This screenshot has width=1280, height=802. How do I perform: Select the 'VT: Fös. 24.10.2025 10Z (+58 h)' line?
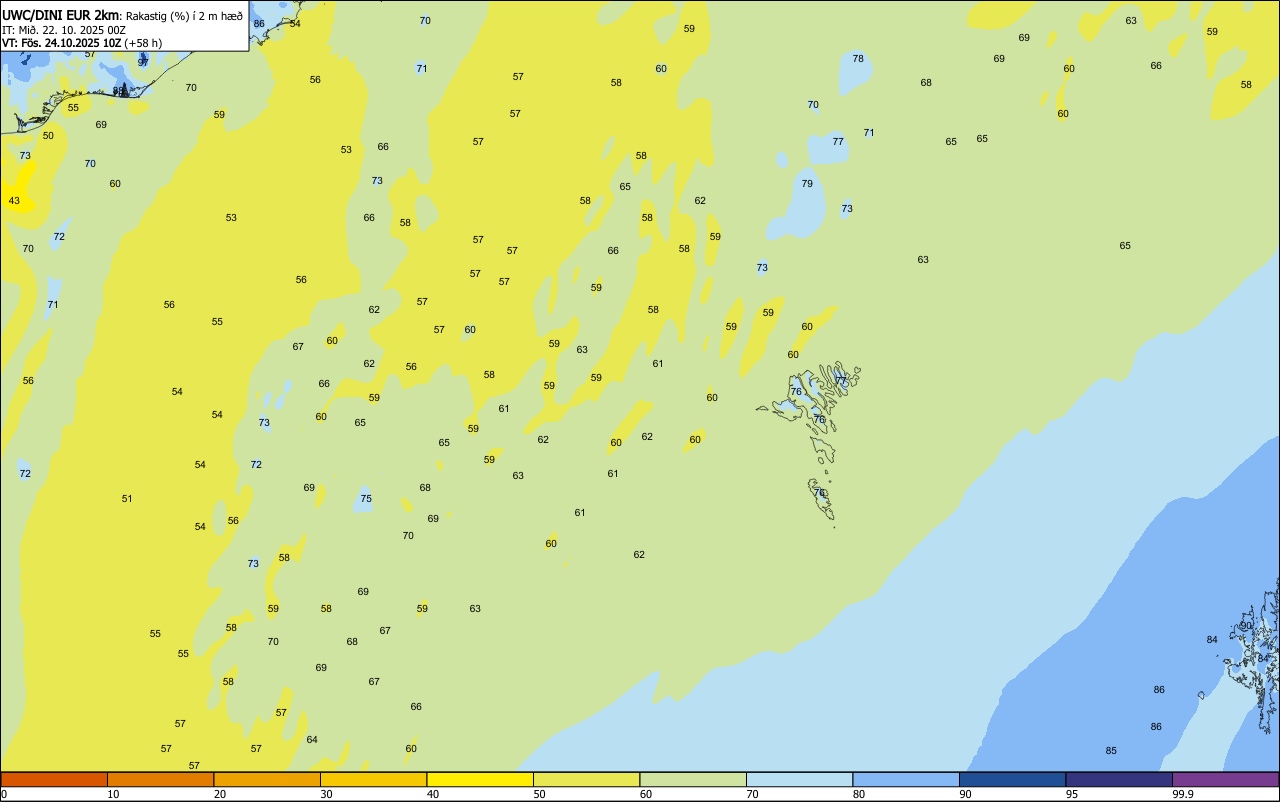82,43
